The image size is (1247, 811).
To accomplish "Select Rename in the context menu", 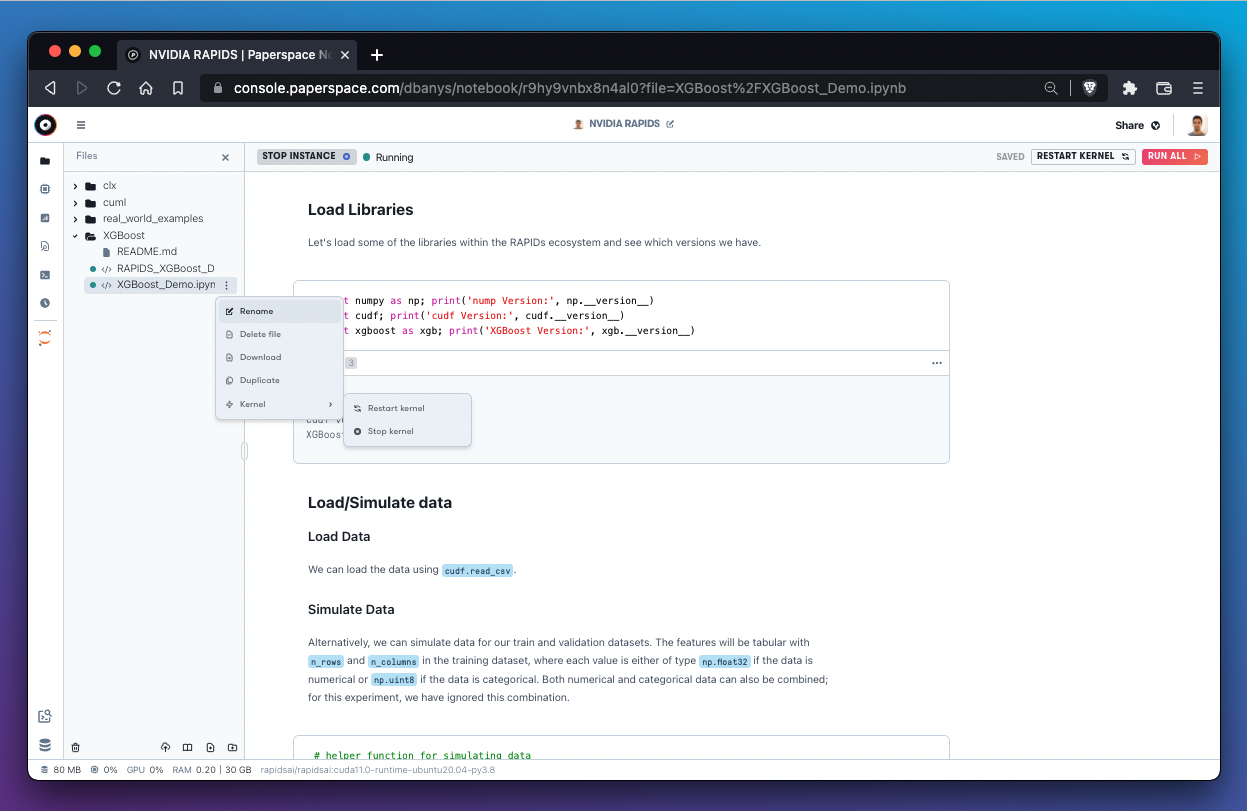I will [x=280, y=311].
